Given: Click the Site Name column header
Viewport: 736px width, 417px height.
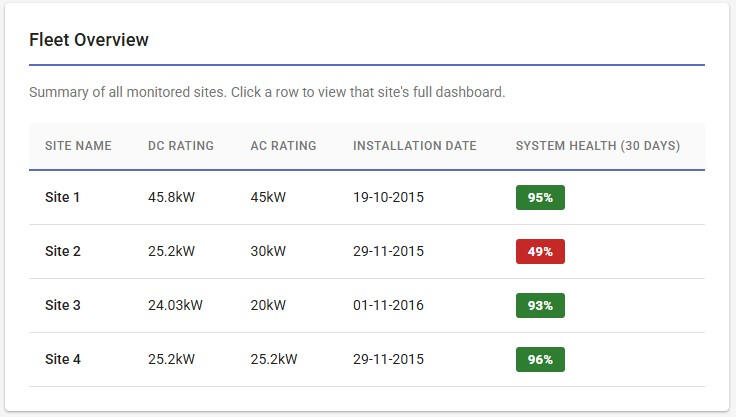Looking at the screenshot, I should tap(78, 146).
